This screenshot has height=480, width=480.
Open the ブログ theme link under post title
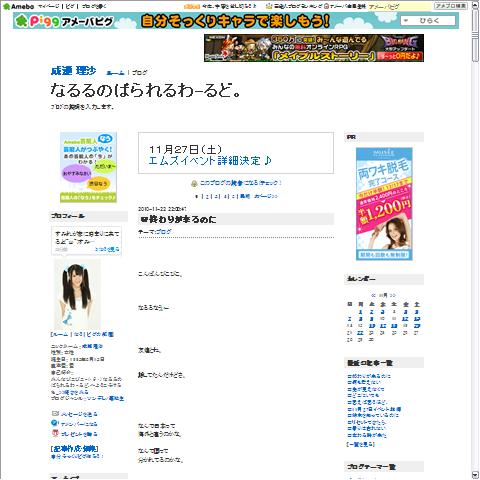coord(163,231)
